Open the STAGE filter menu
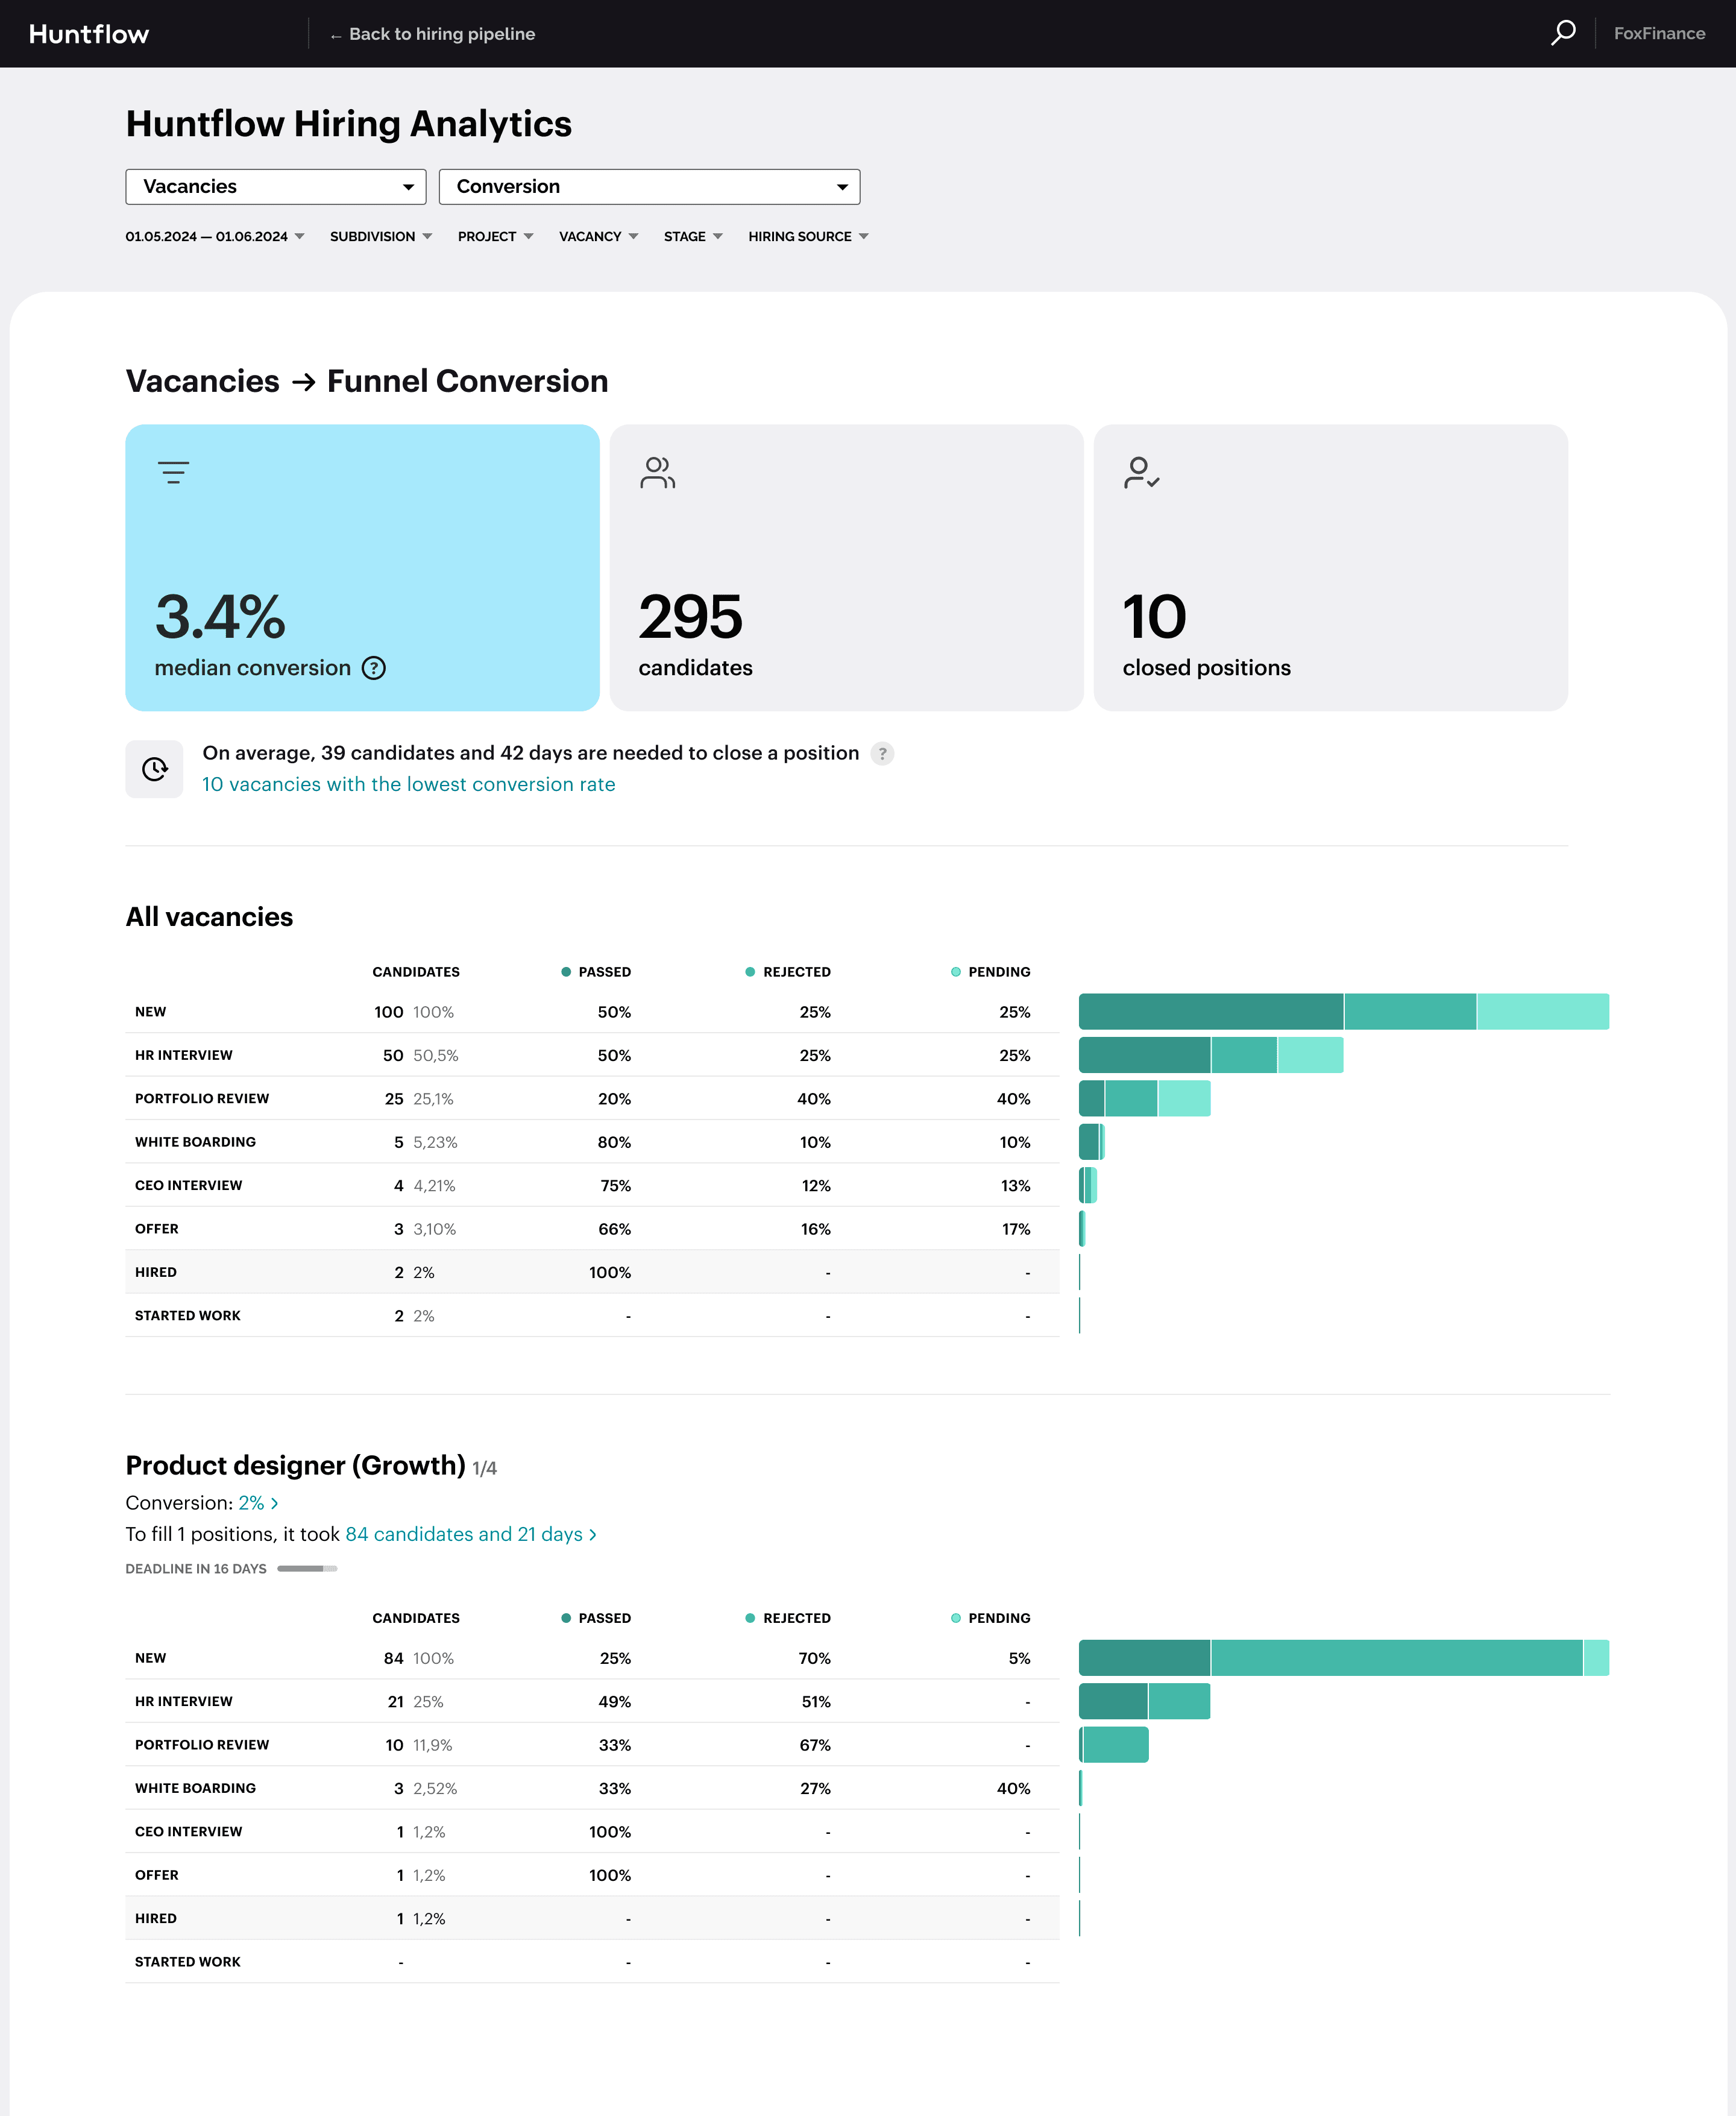 693,237
